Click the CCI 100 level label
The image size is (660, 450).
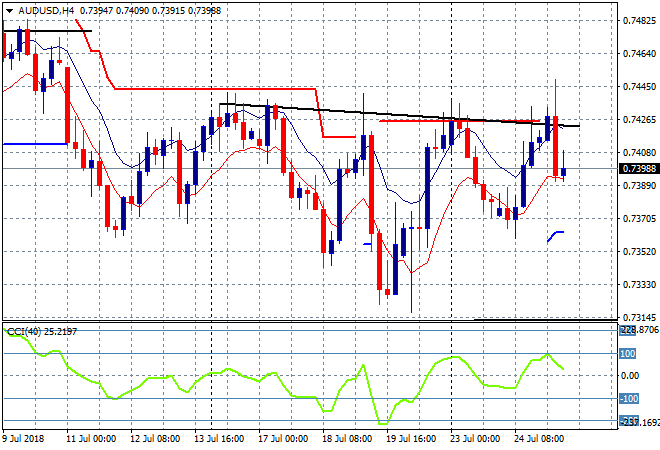(627, 354)
